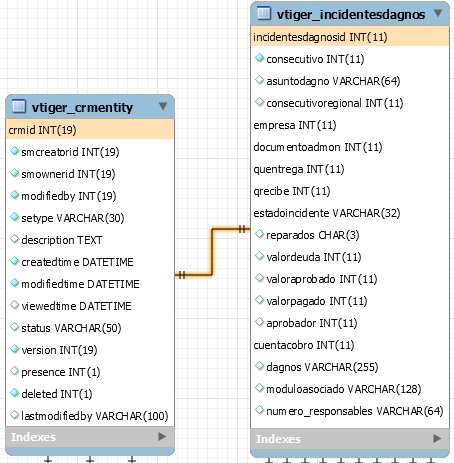The image size is (454, 463).
Task: Click the diamond icon beside consecutivo INT(11)
Action: pyautogui.click(x=259, y=58)
